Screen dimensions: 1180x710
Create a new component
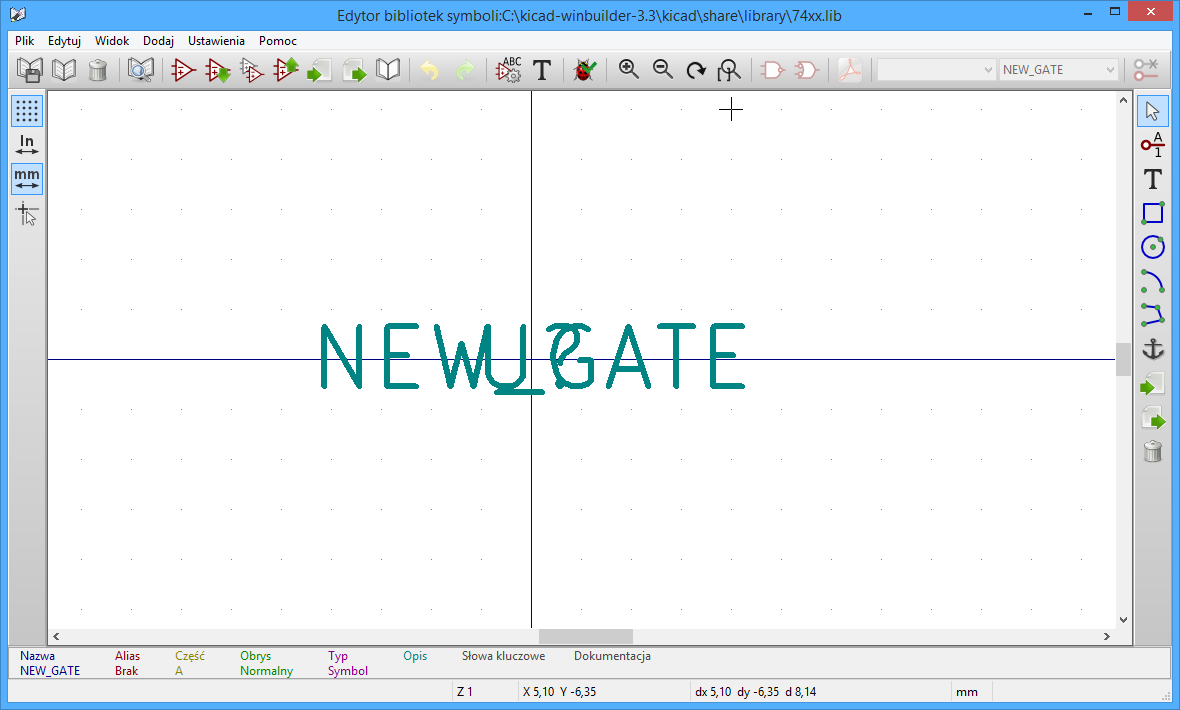tap(183, 70)
